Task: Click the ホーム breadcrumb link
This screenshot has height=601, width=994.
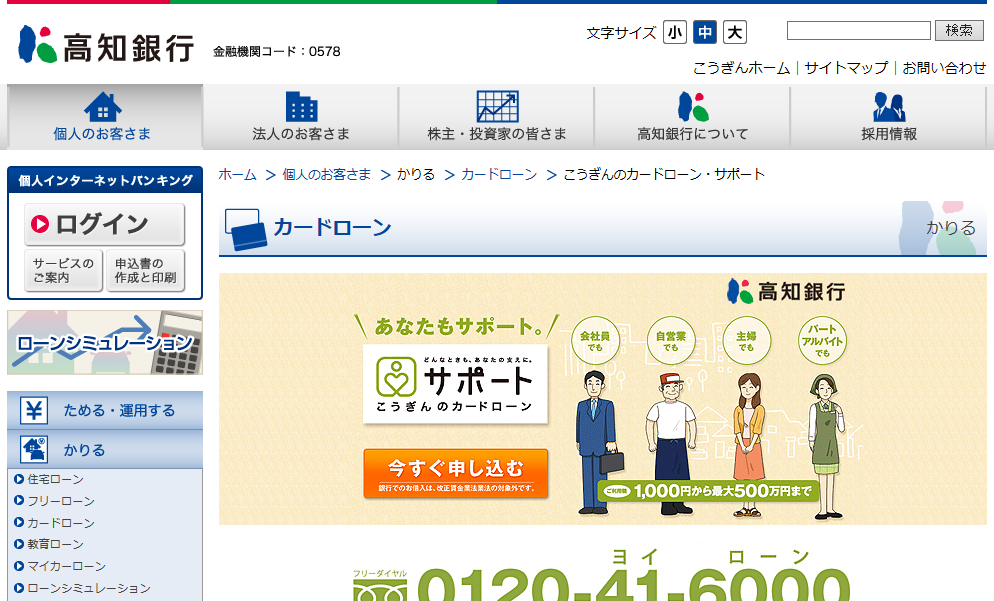Action: (x=238, y=174)
